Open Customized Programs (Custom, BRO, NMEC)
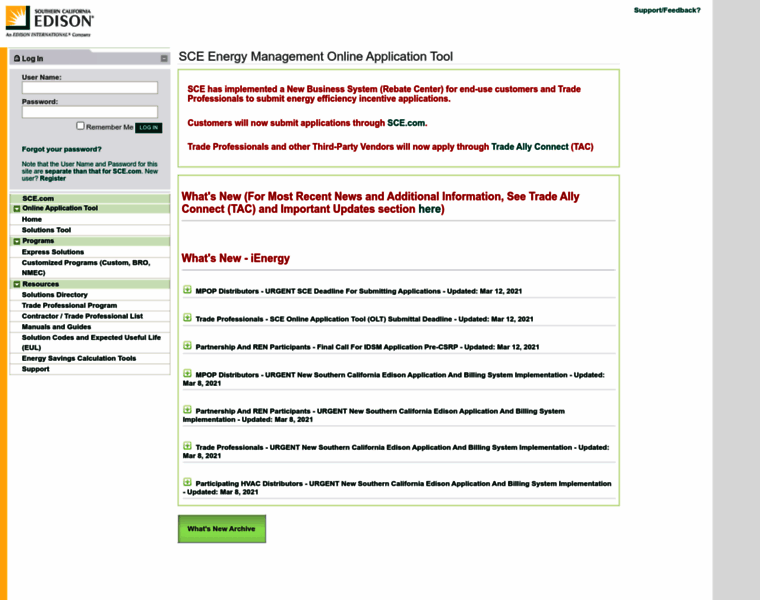 point(86,268)
